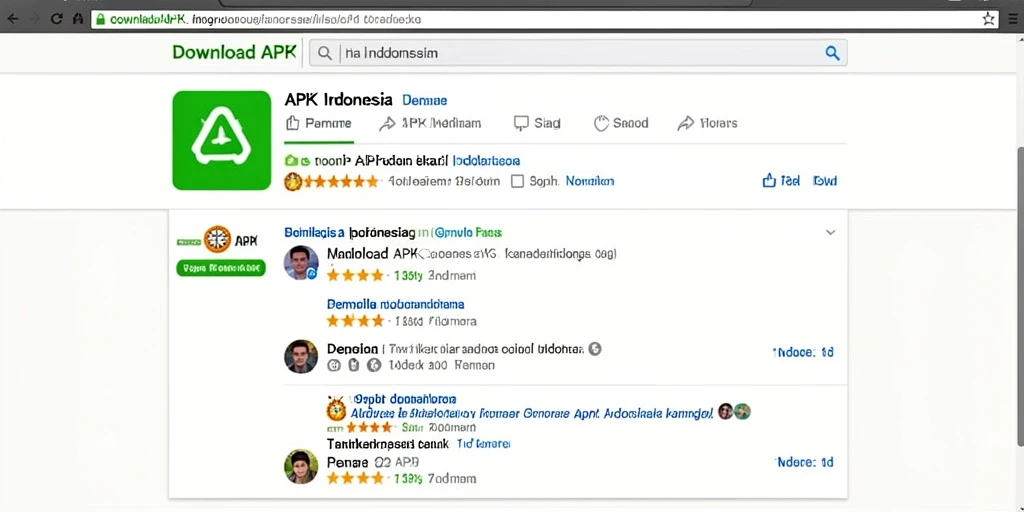Reload the page with the refresh icon

pos(57,18)
